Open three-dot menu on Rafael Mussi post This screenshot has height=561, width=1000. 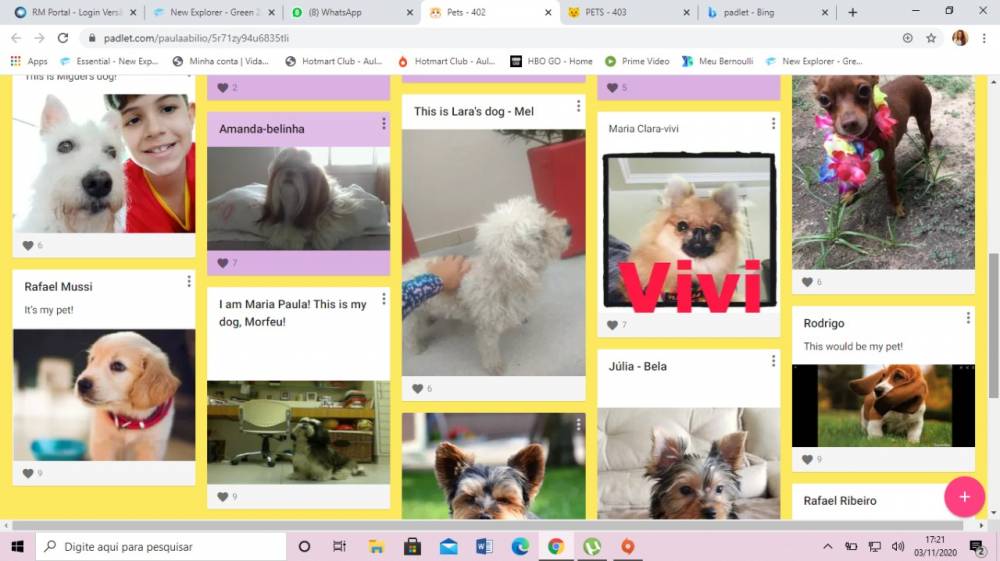pos(188,282)
